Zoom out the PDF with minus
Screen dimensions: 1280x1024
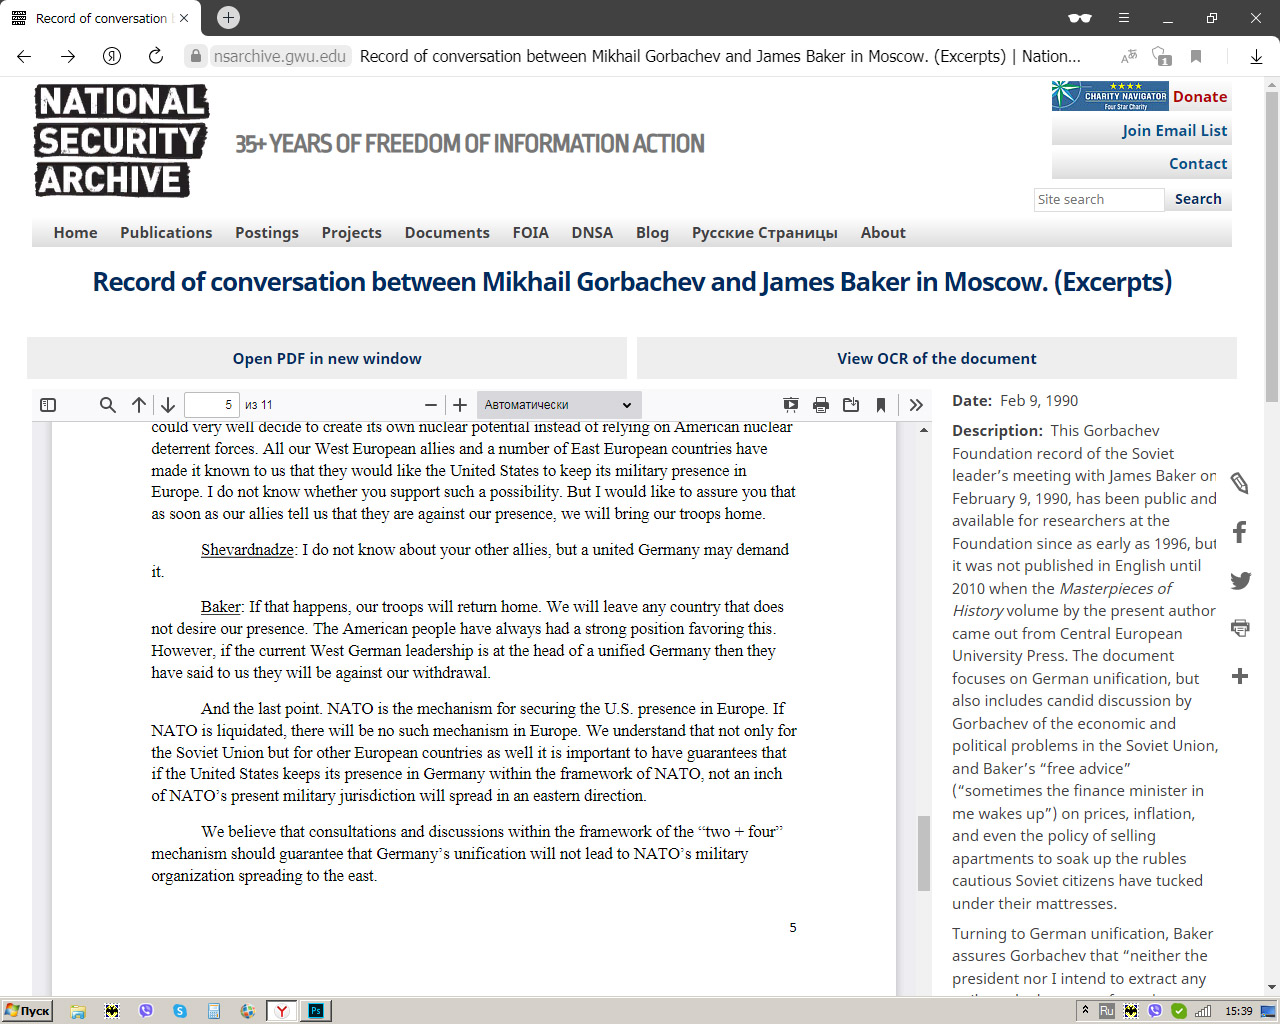[x=431, y=405]
